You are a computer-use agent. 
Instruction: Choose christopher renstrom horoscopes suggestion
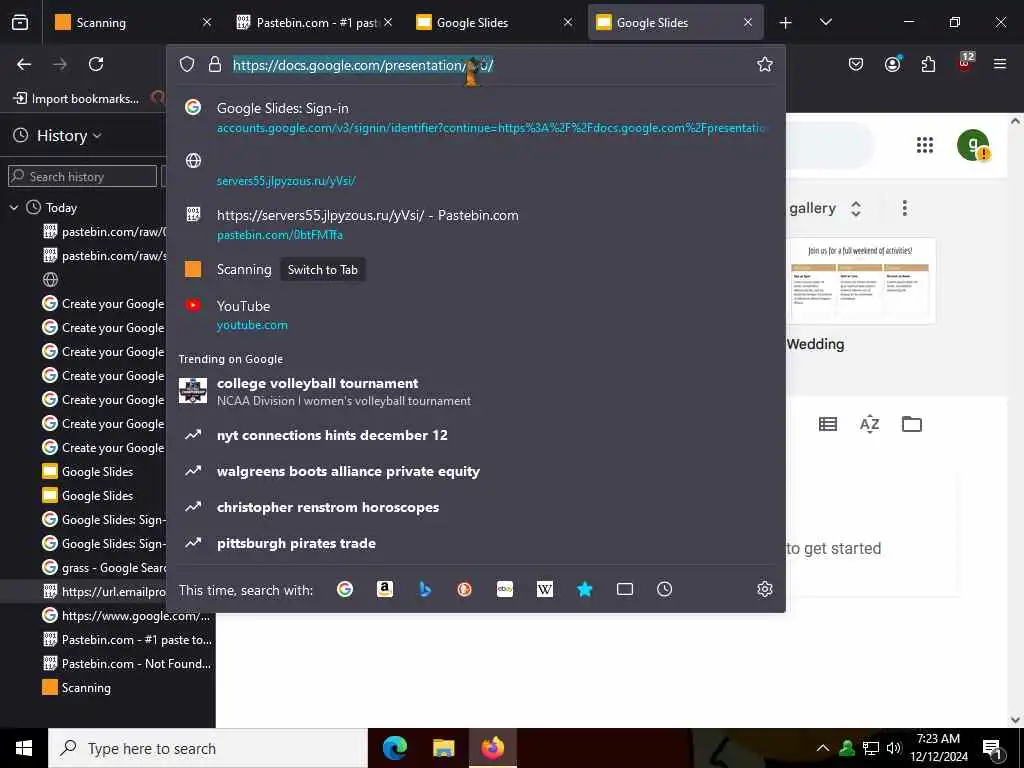(475, 507)
